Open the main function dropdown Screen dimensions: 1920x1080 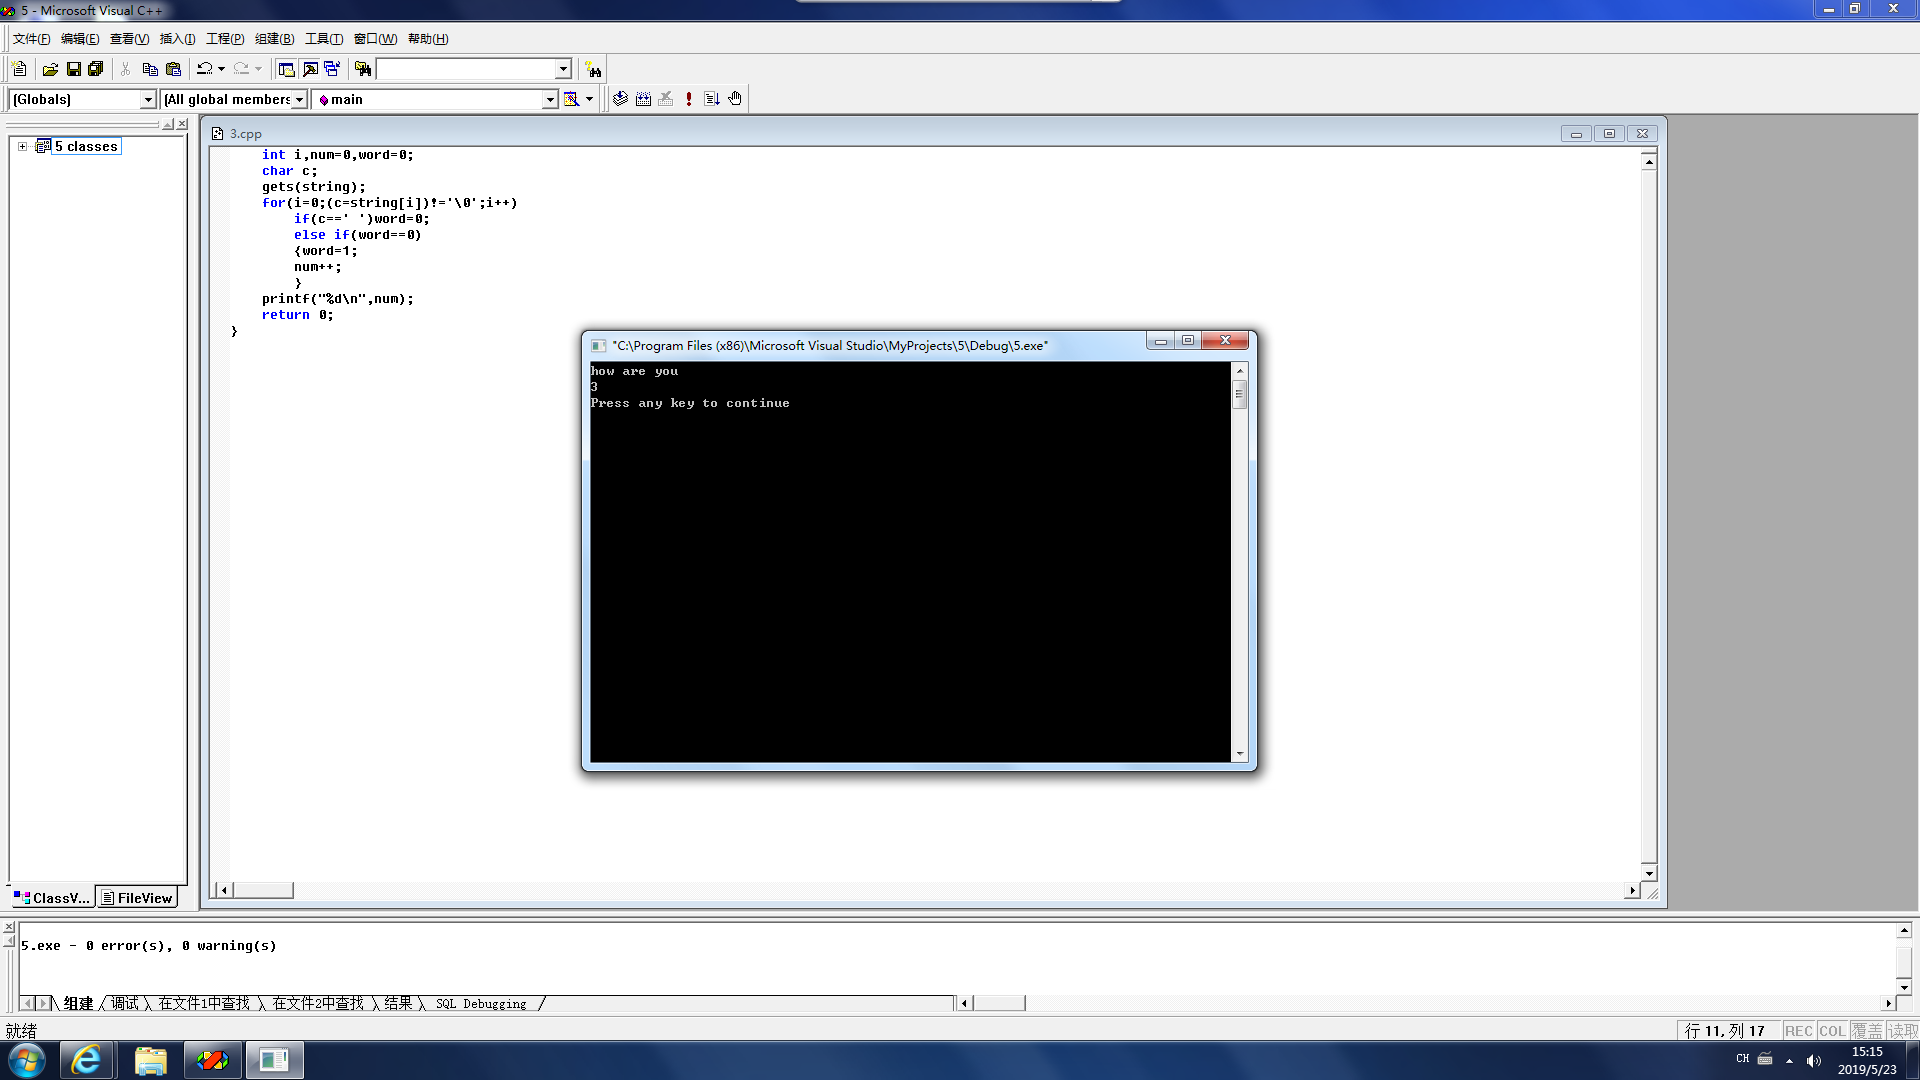(549, 99)
